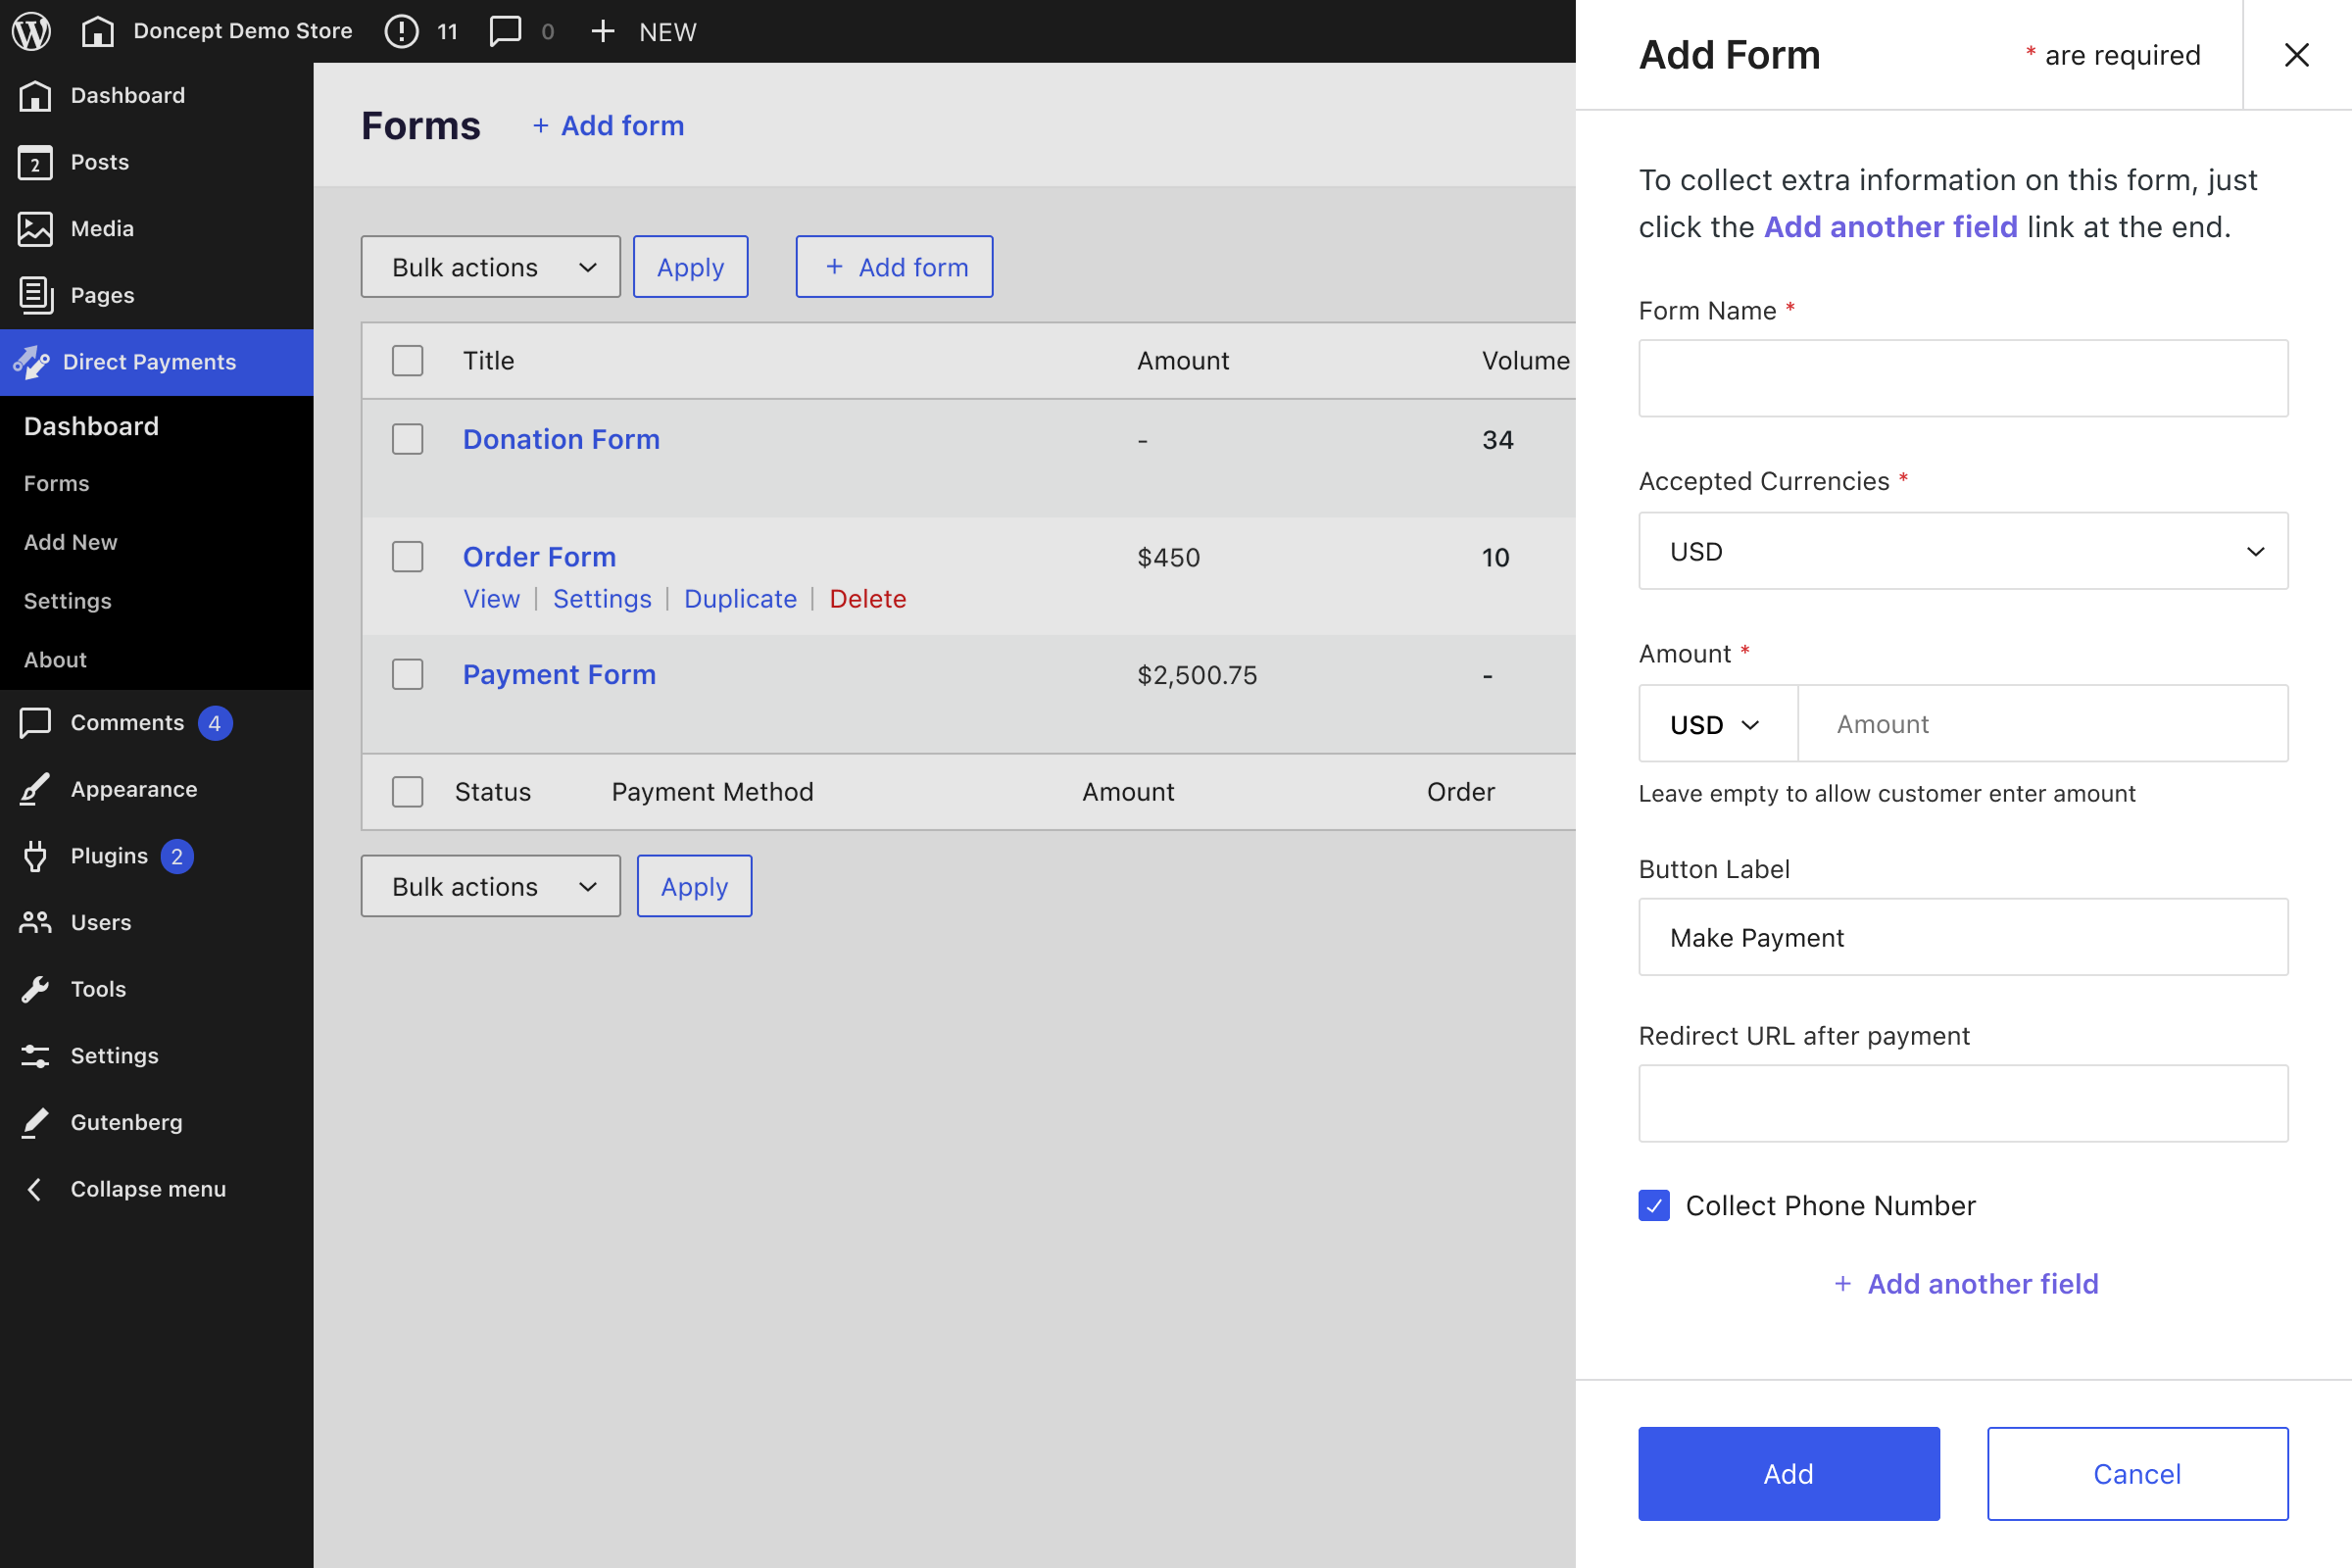Select the Order Form row checkbox
Screen dimensions: 2352x1568
tap(407, 557)
